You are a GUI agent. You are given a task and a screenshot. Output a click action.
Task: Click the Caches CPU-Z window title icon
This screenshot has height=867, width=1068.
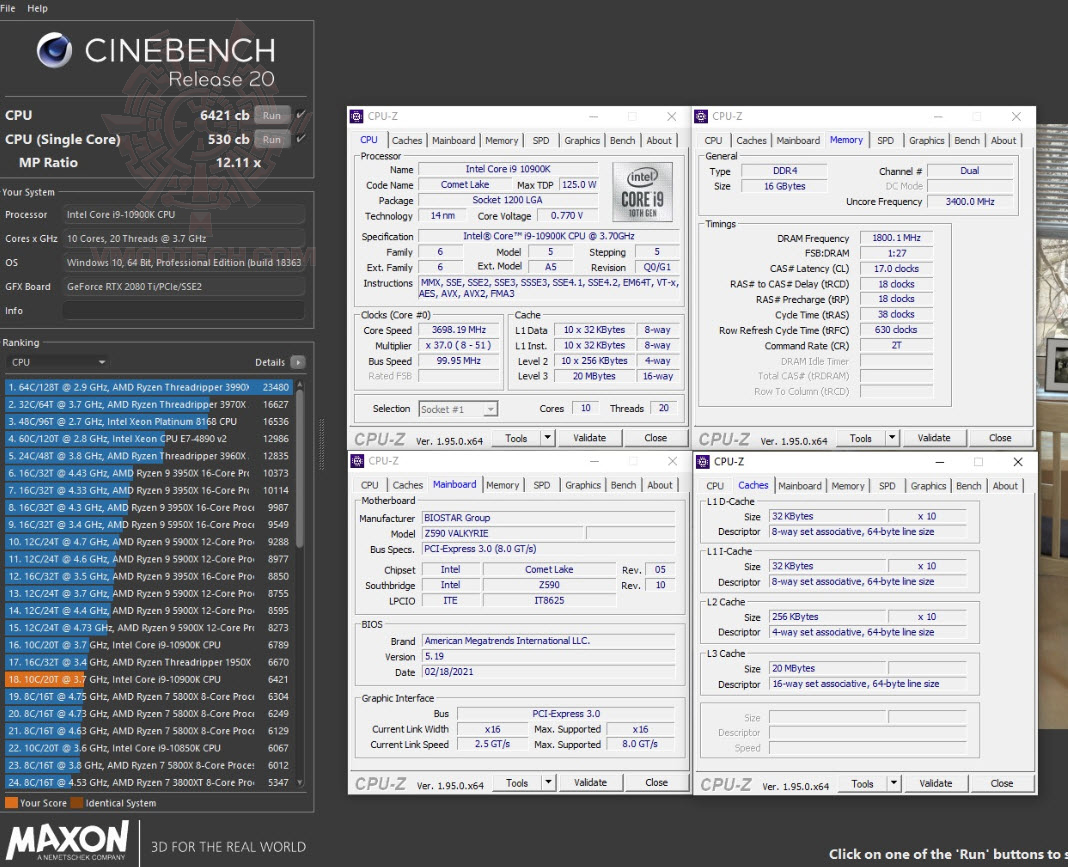pos(702,462)
